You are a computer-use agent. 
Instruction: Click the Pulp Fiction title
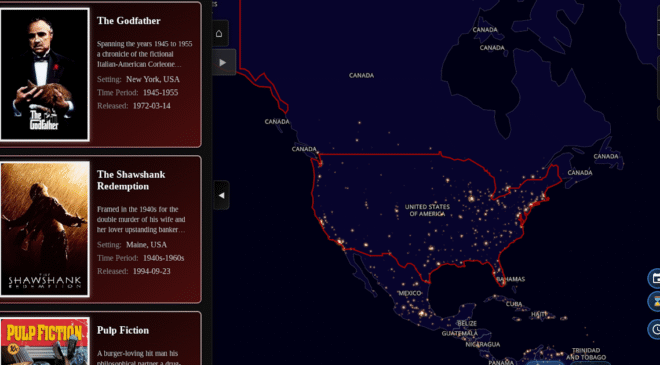(122, 330)
